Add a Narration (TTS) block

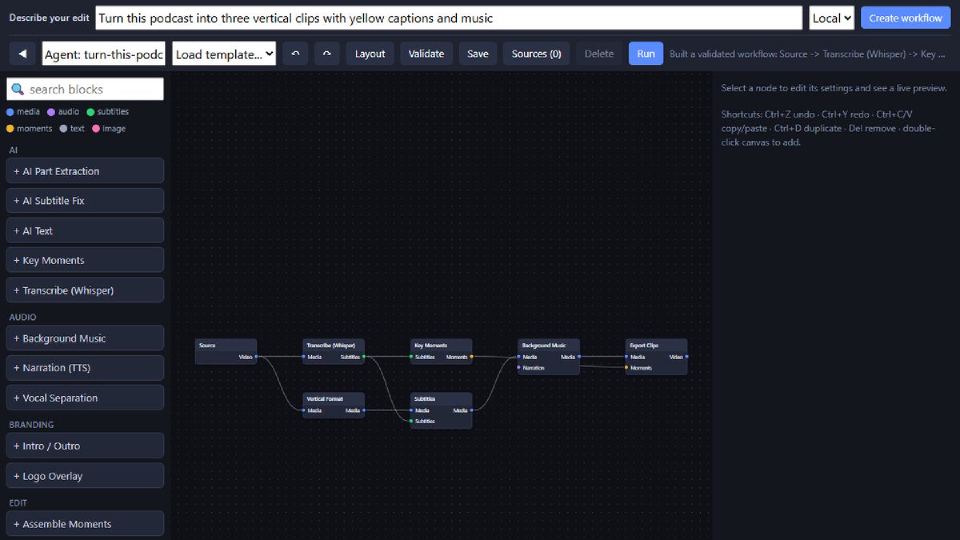click(x=85, y=368)
